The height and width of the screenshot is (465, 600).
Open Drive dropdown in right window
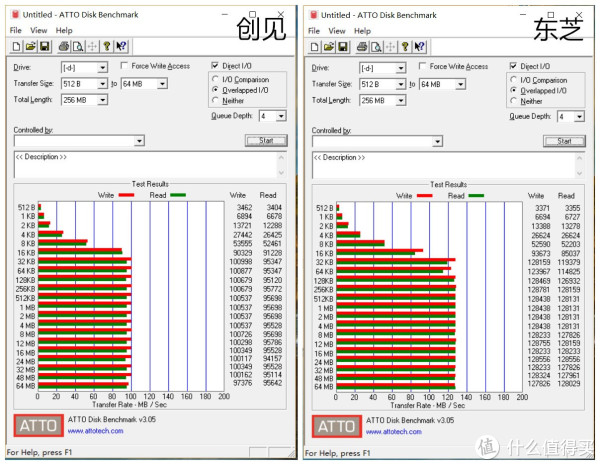(400, 68)
